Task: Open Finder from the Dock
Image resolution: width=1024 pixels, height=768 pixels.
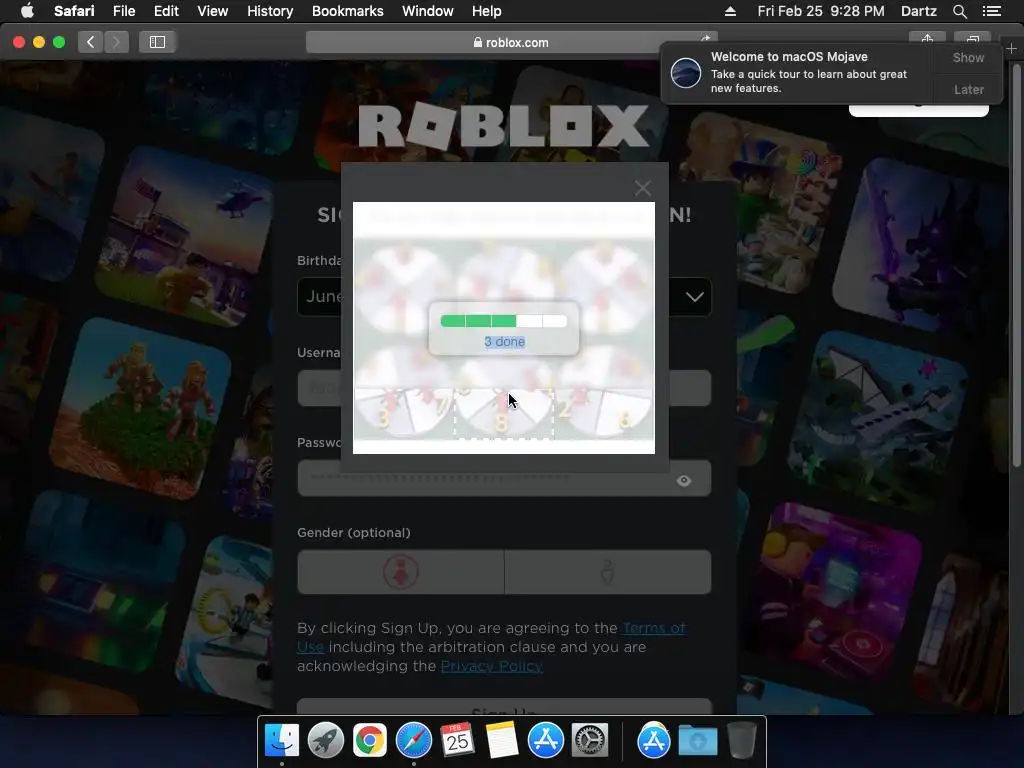Action: [x=281, y=741]
